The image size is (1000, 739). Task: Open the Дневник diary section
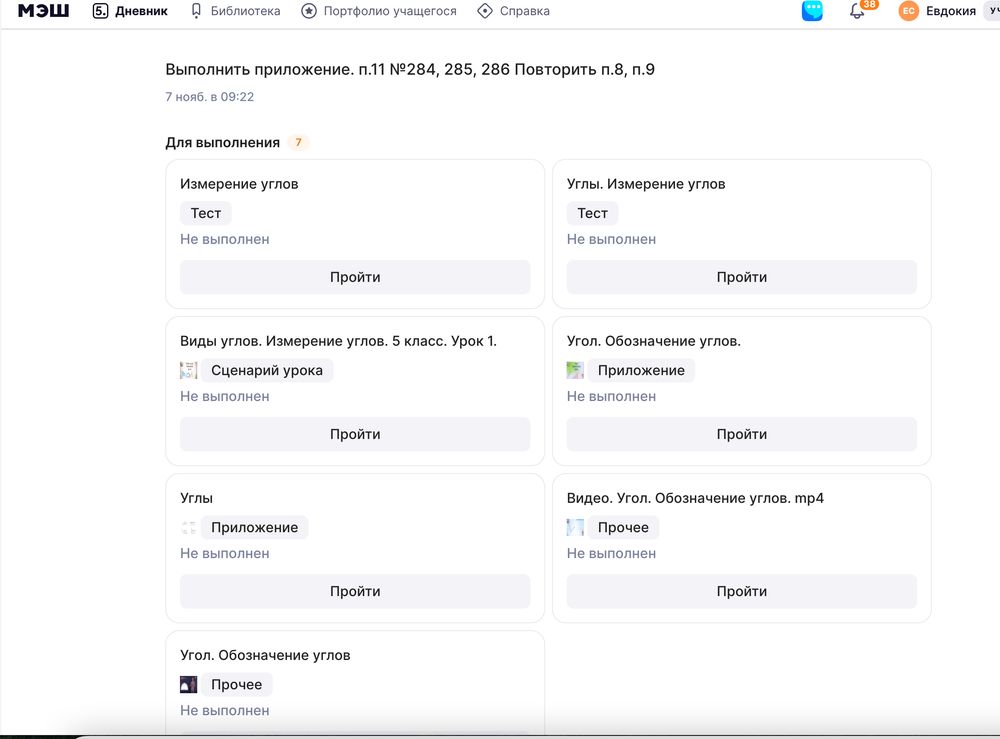pos(130,11)
